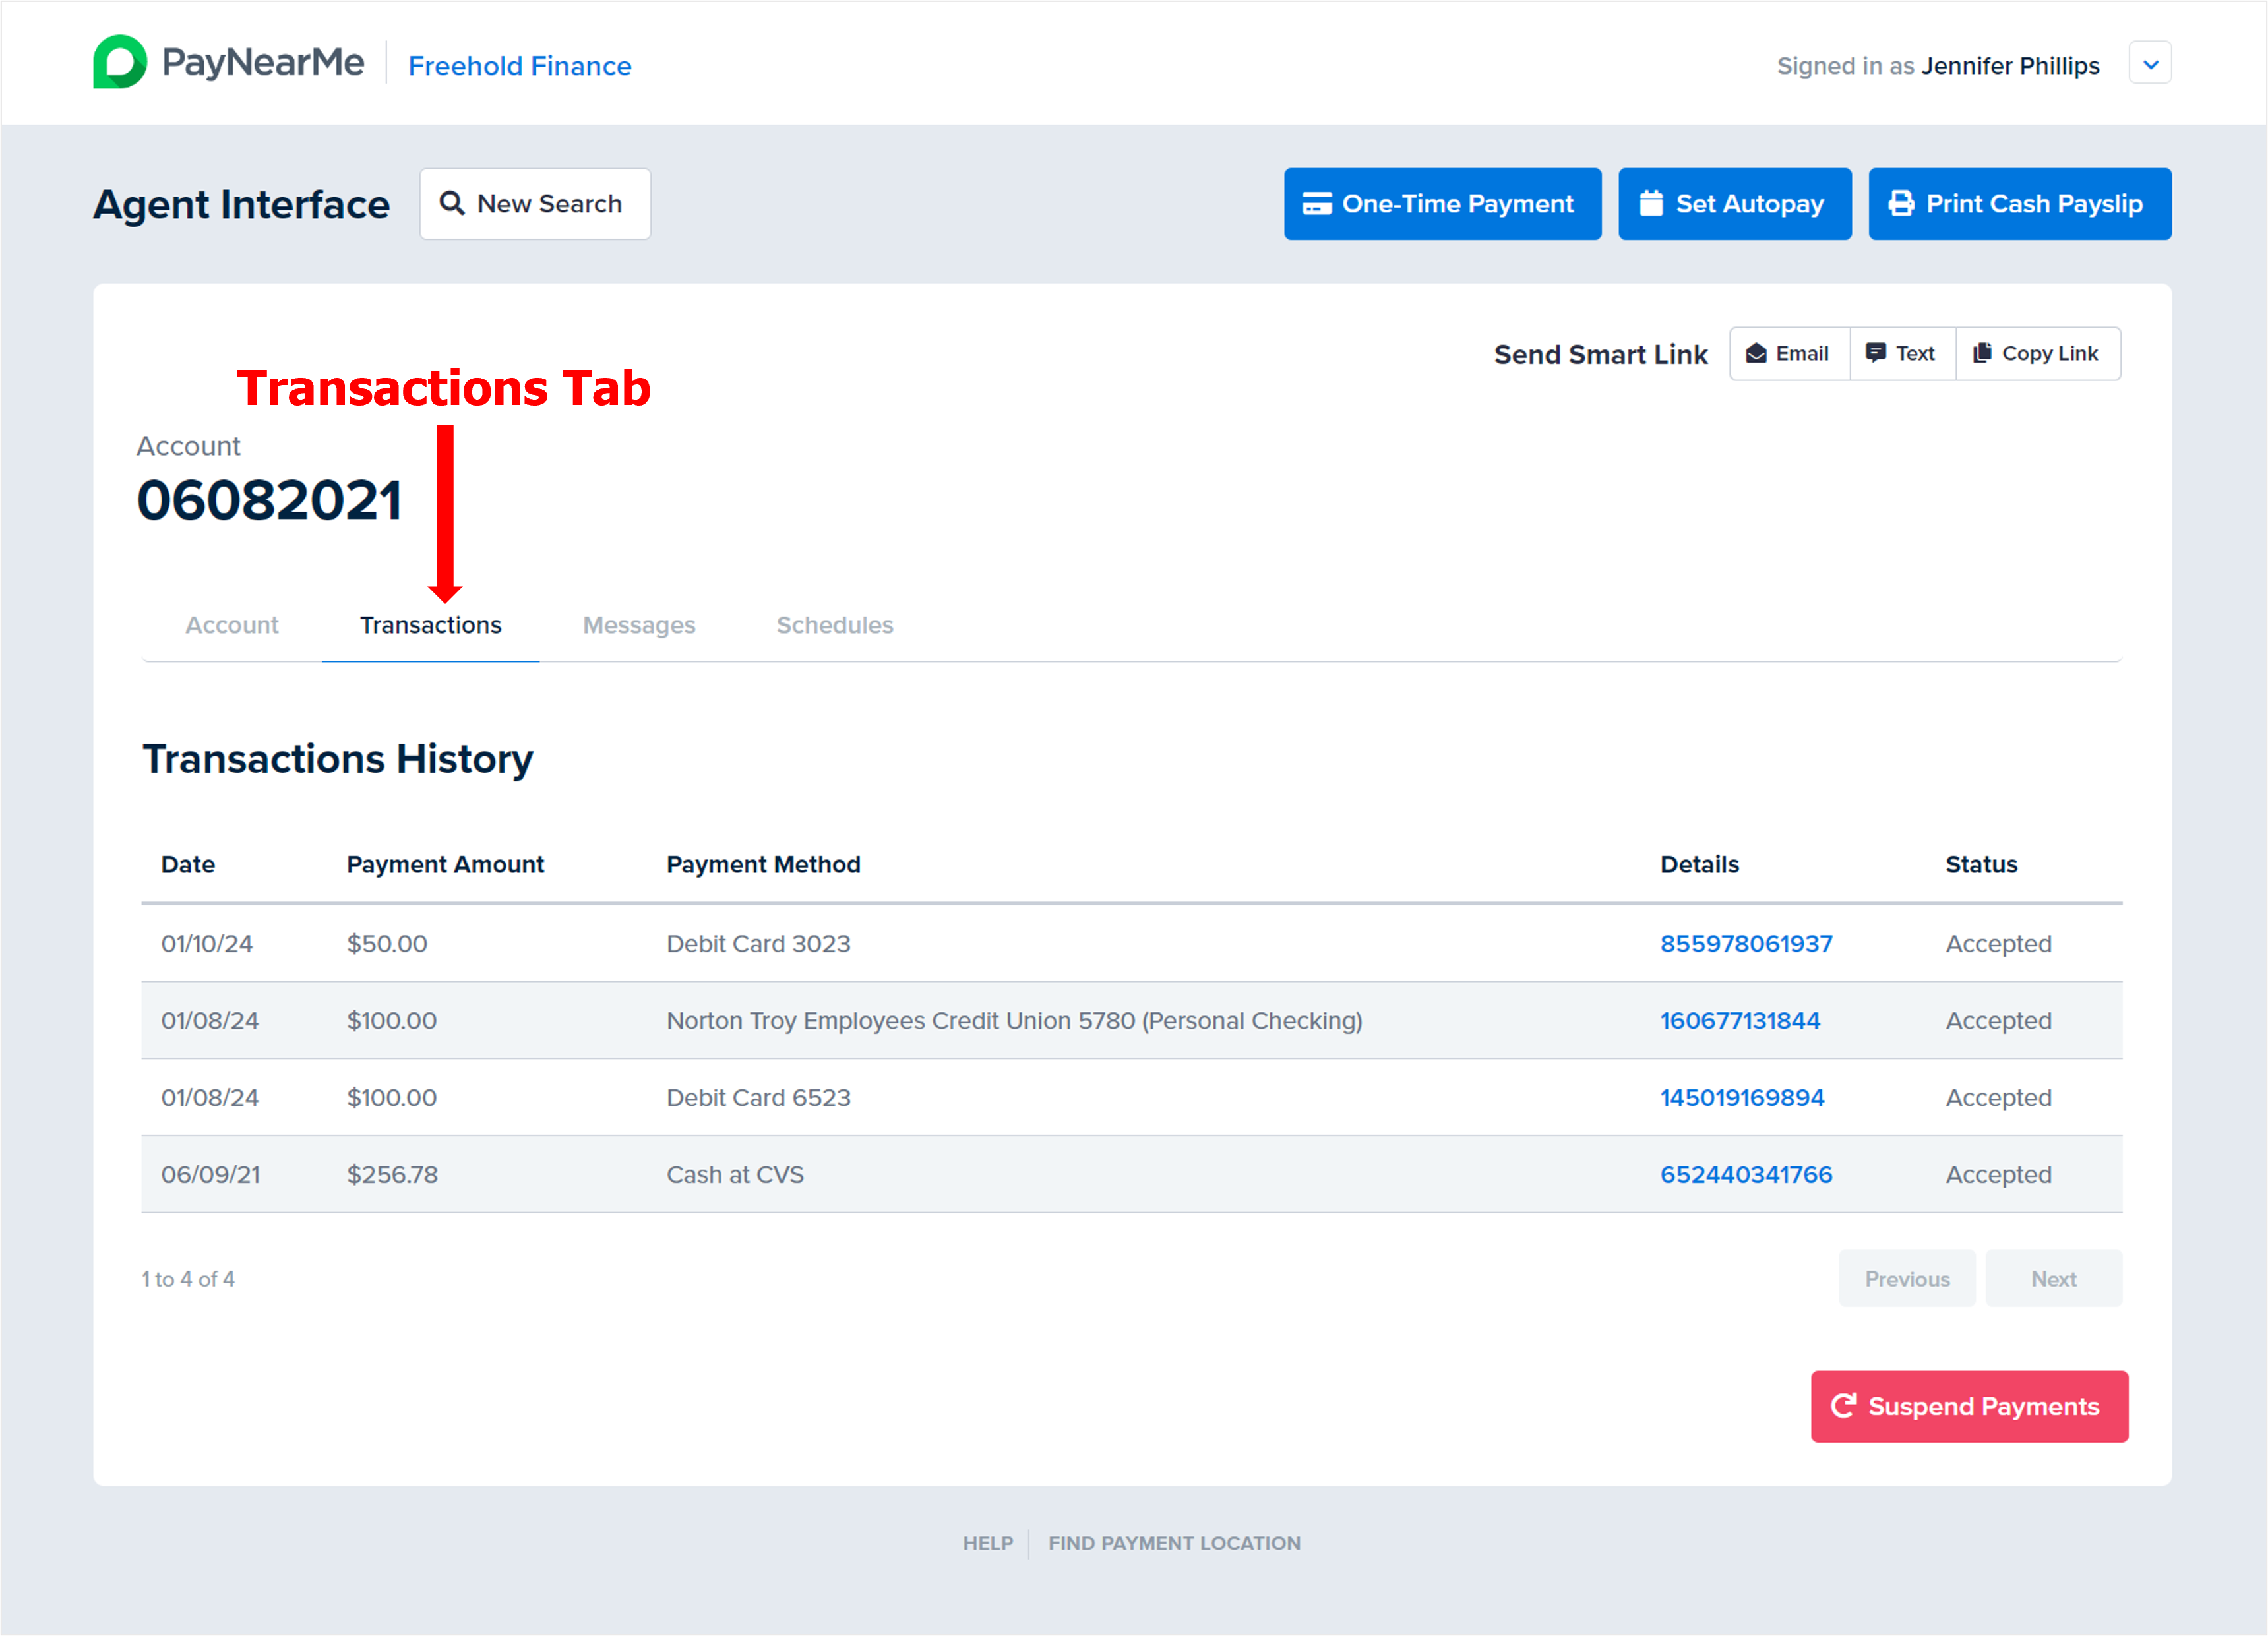Click the printer icon on Print Cash Payslip
The image size is (2268, 1636).
coord(1901,203)
